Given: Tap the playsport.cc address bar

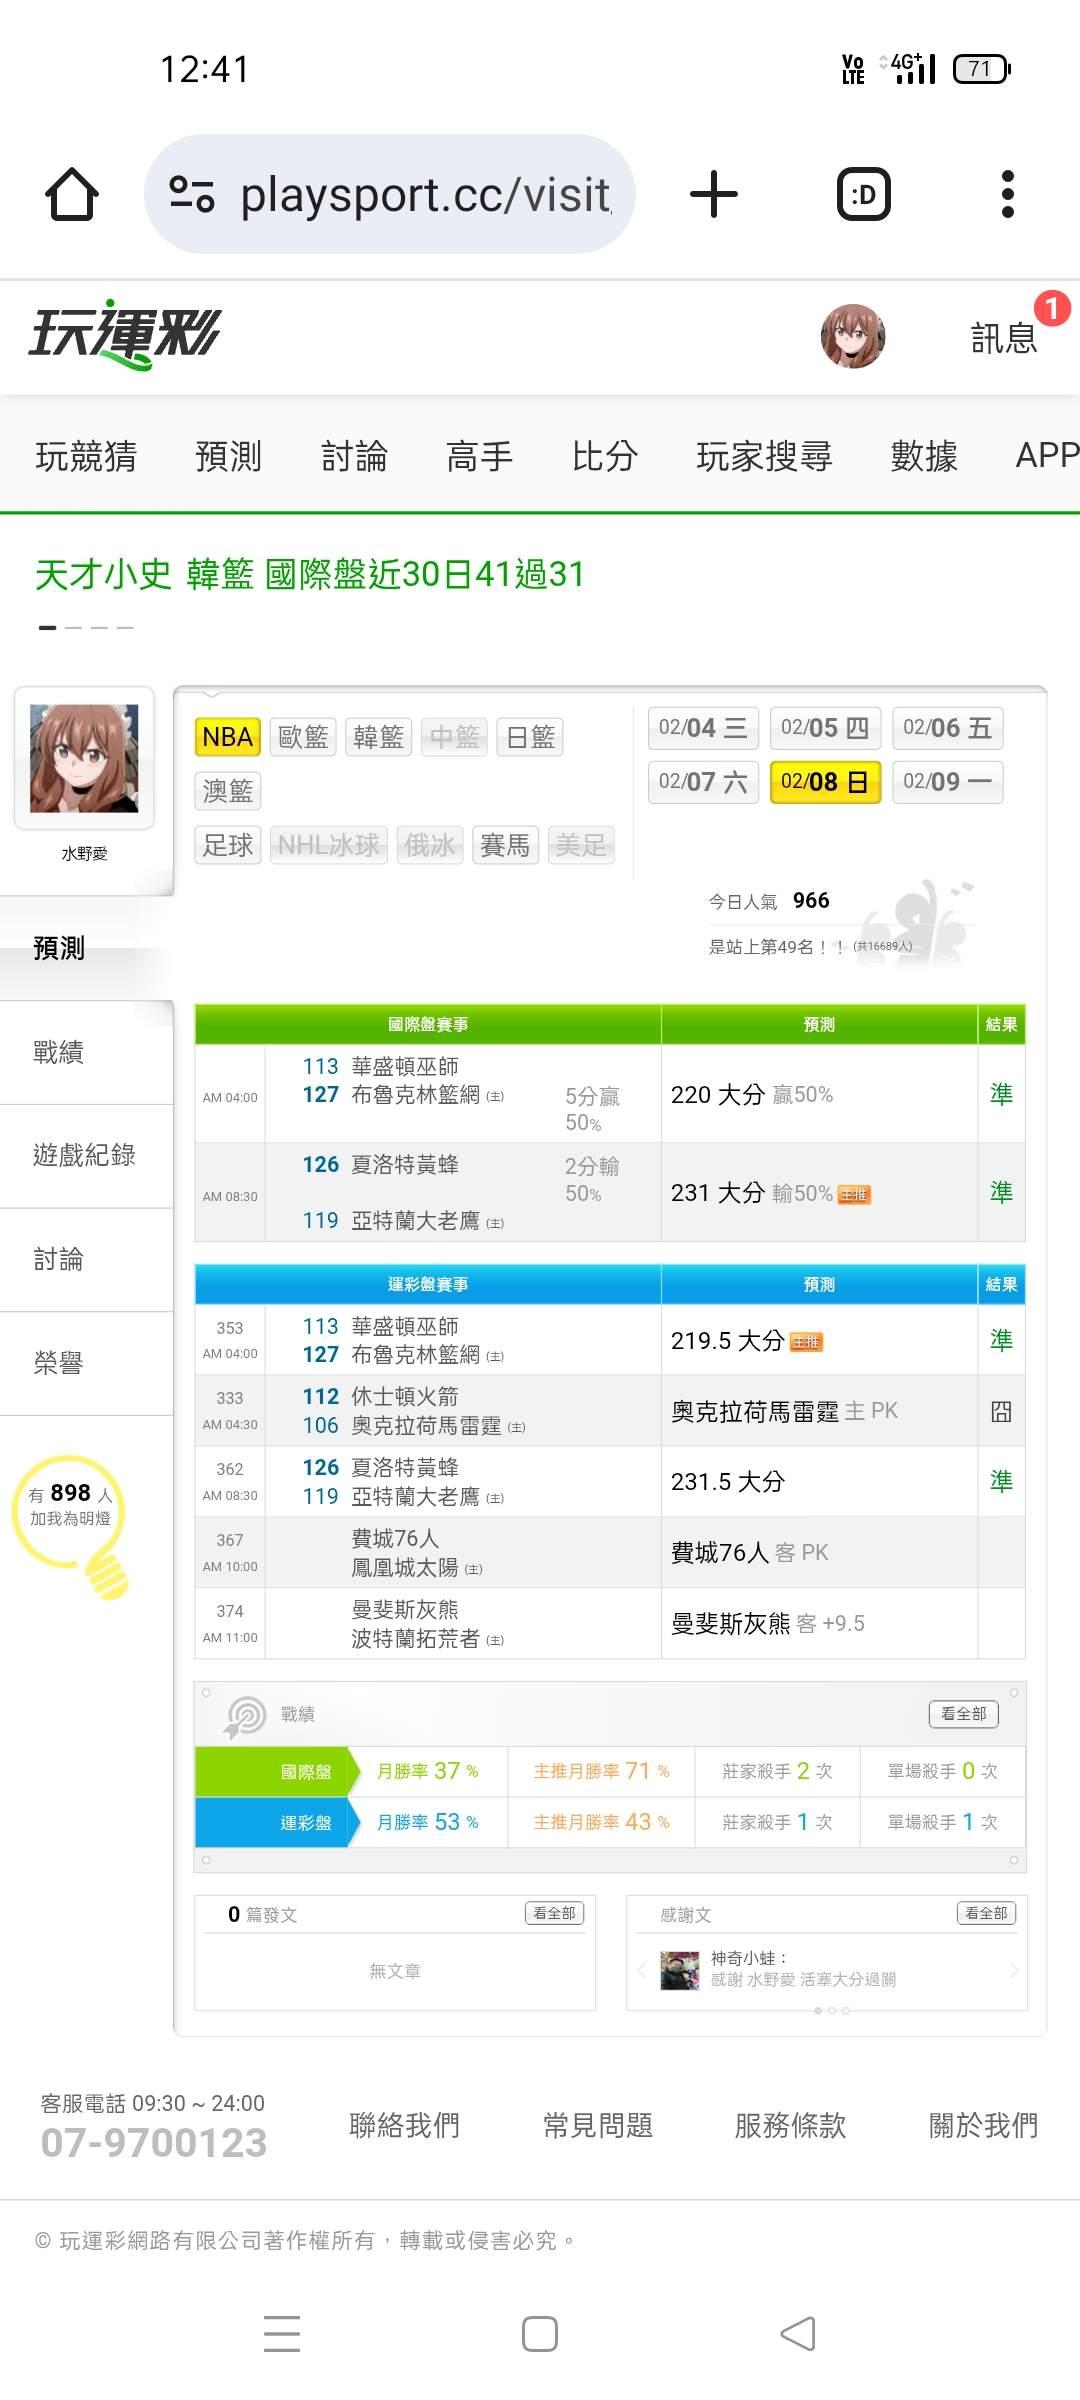Looking at the screenshot, I should (390, 194).
